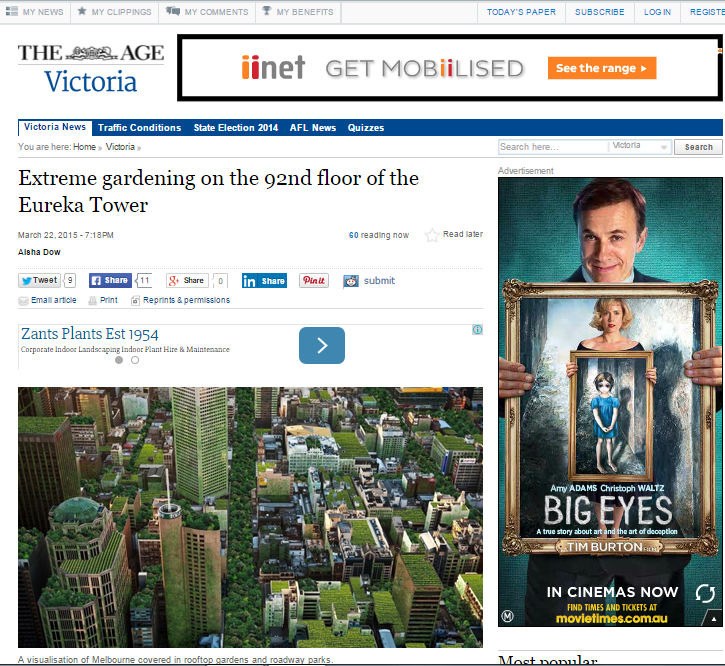Screen dimensions: 725x666
Task: Click the Victoria breadcrumb link
Action: 120,147
